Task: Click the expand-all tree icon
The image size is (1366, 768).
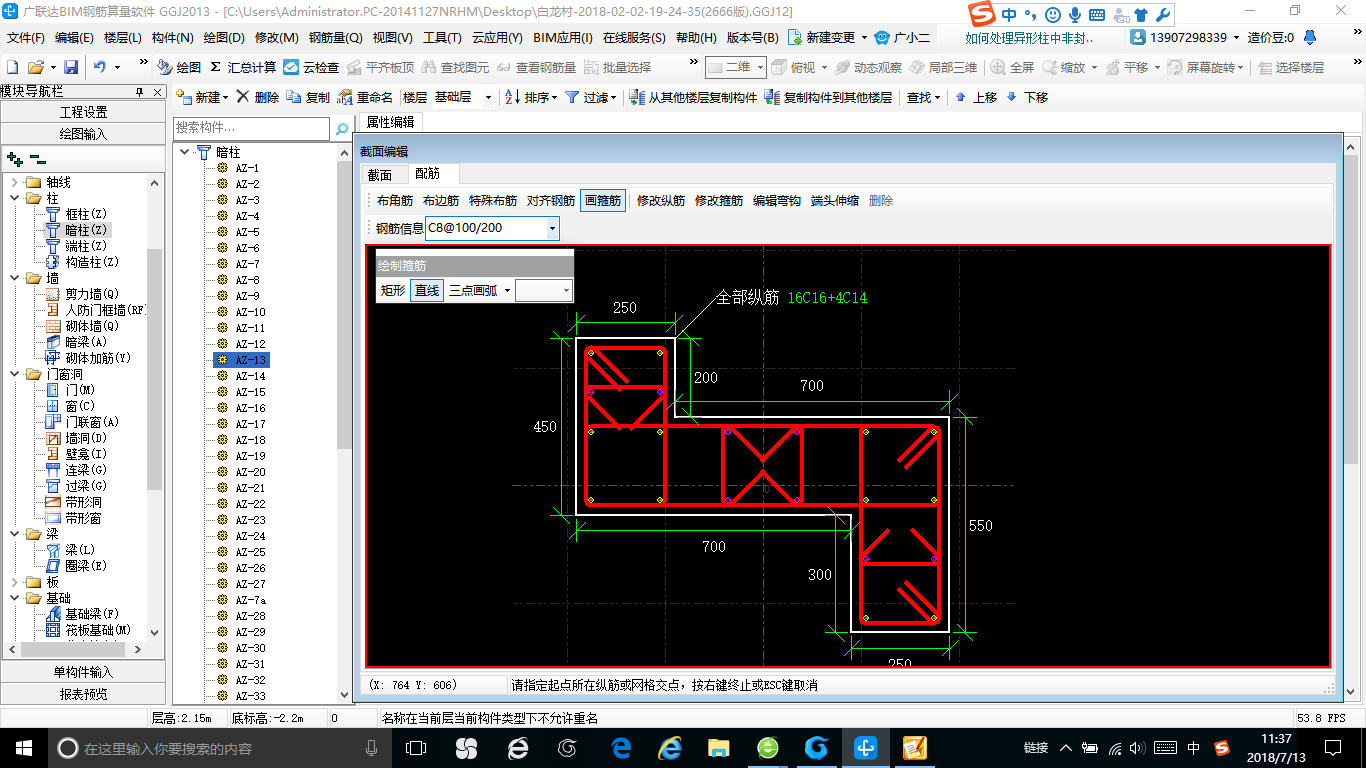Action: click(x=15, y=158)
